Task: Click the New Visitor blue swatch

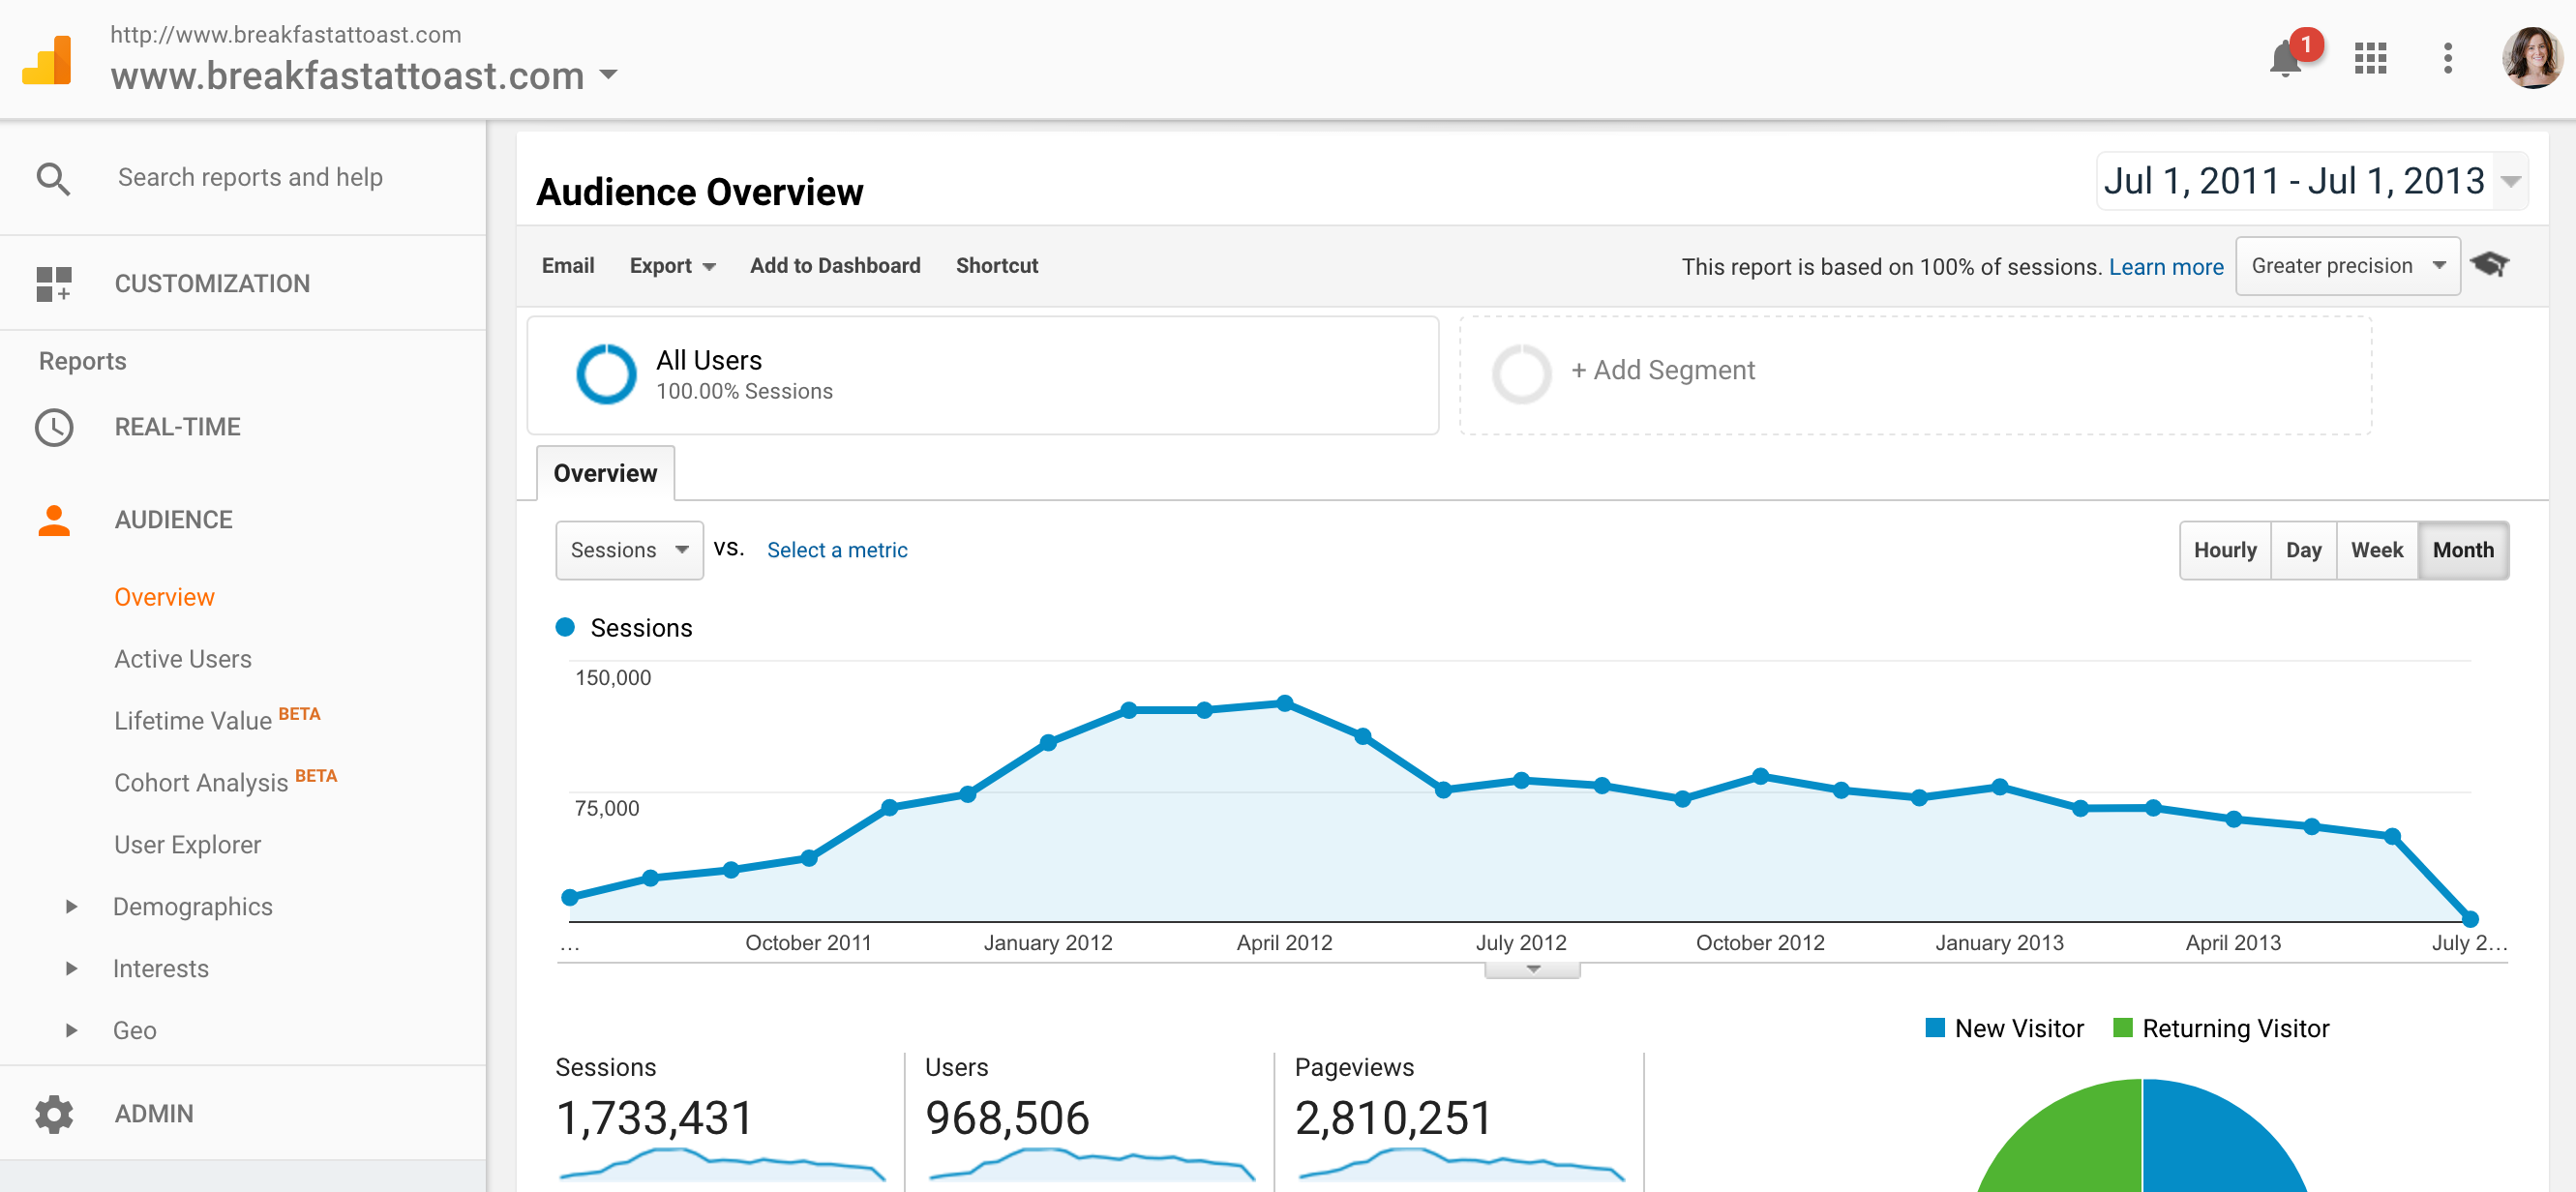Action: click(1935, 1028)
